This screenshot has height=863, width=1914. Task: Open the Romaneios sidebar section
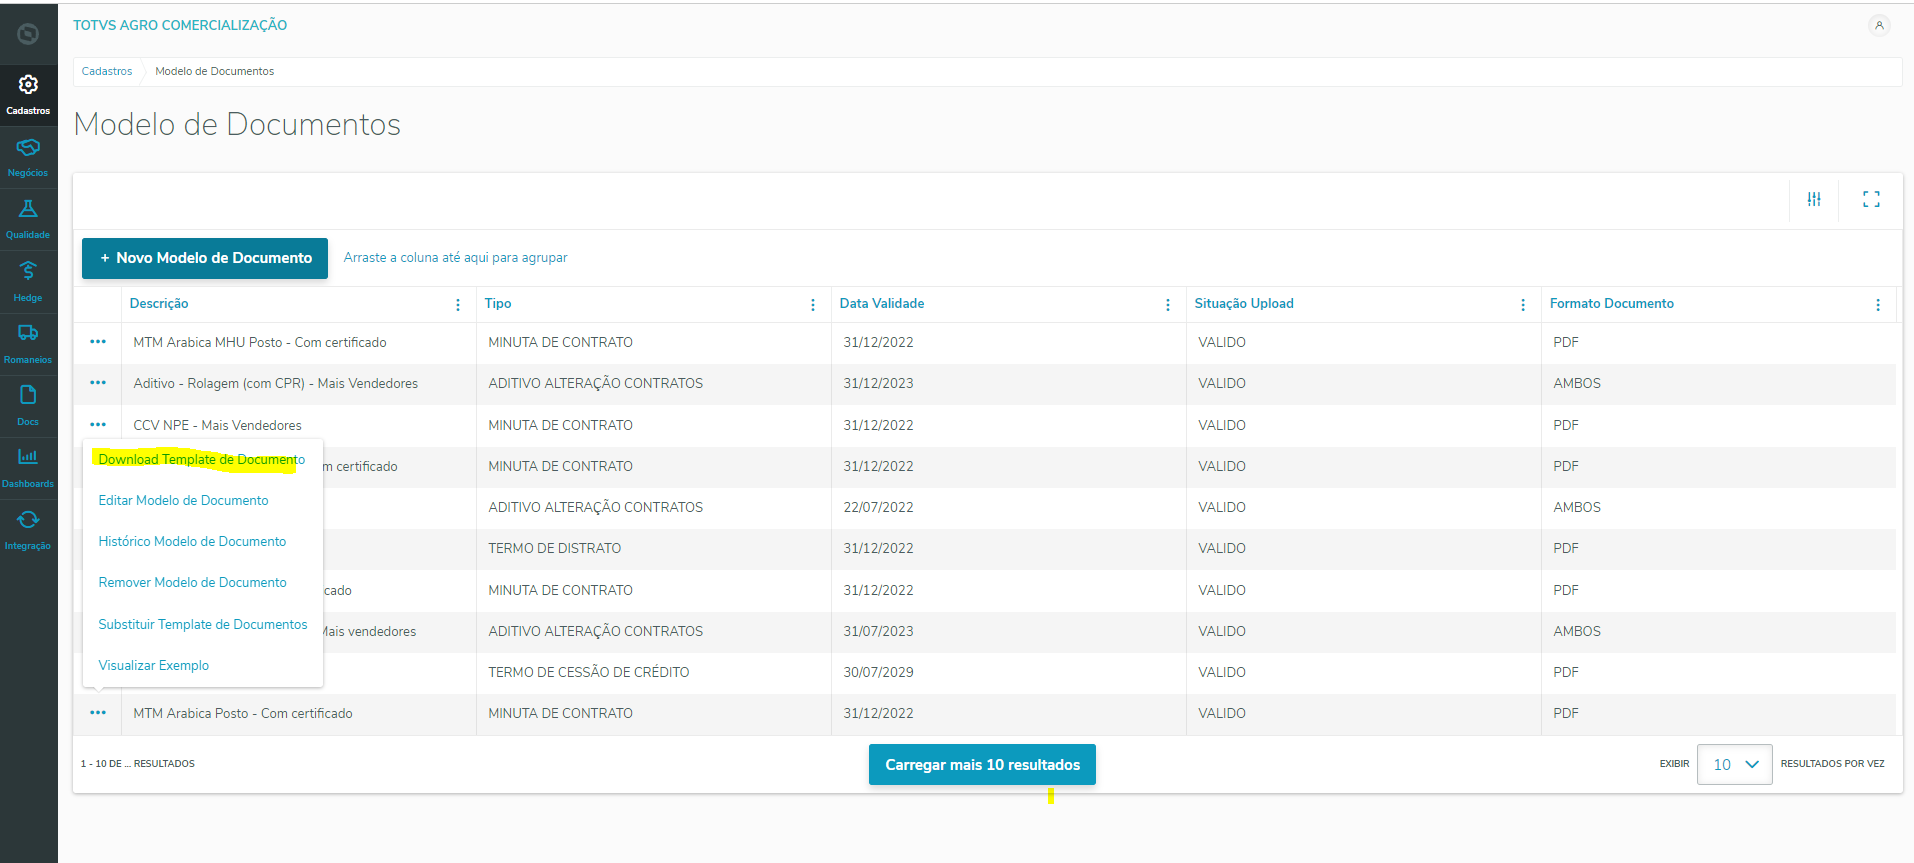coord(28,344)
